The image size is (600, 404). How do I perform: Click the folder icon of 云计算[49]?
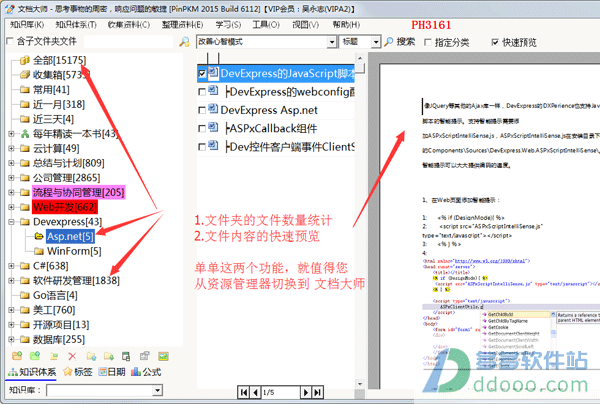pyautogui.click(x=25, y=148)
